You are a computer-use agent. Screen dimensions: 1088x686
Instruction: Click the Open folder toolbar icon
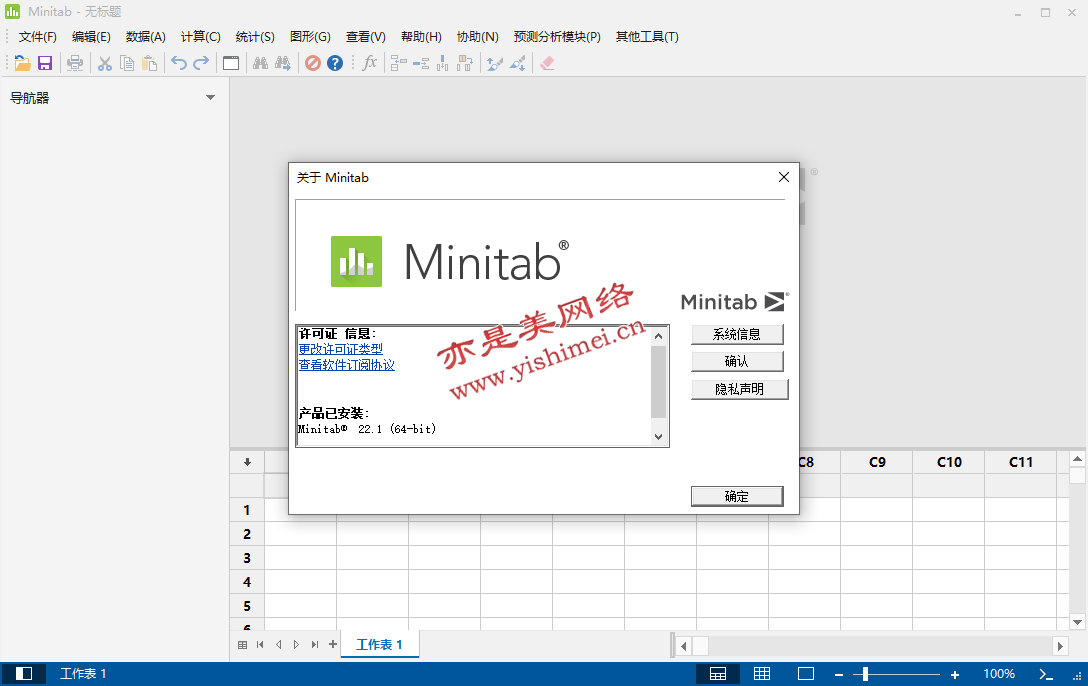click(22, 63)
